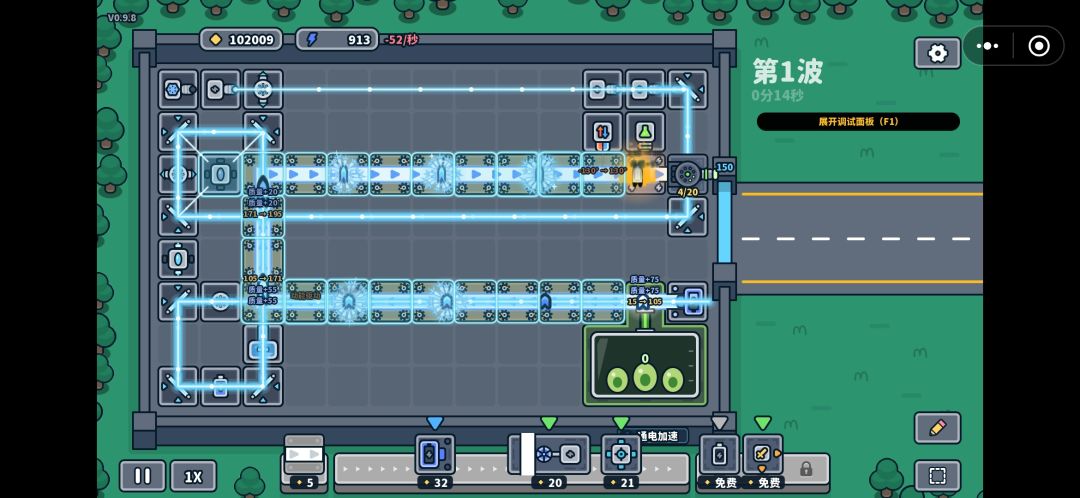Click the gate health label 150
Image resolution: width=1080 pixels, height=498 pixels.
coord(725,167)
